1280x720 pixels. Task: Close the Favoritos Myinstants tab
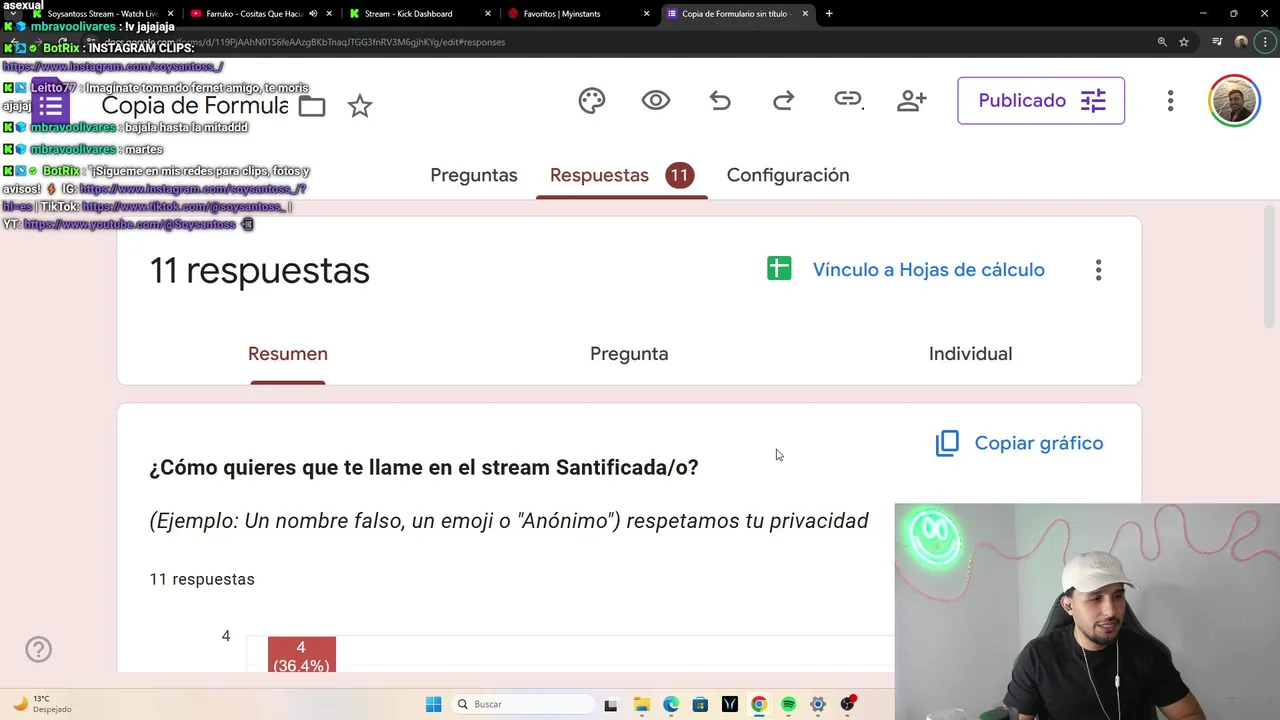pos(646,14)
